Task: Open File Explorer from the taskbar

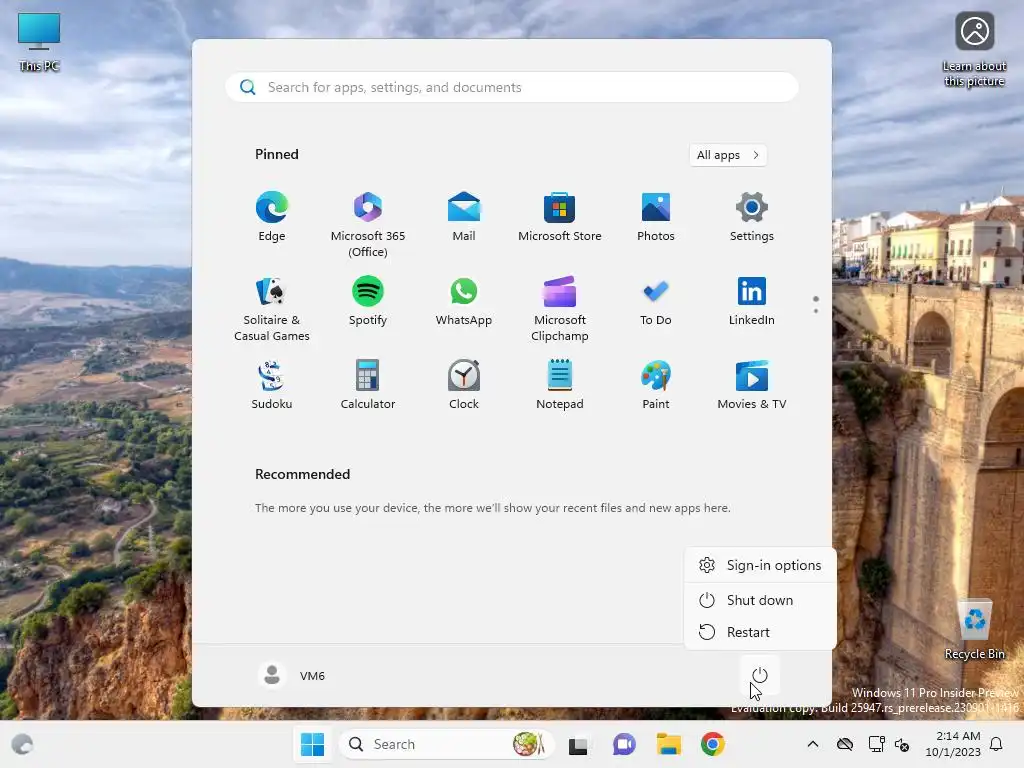Action: (x=669, y=744)
